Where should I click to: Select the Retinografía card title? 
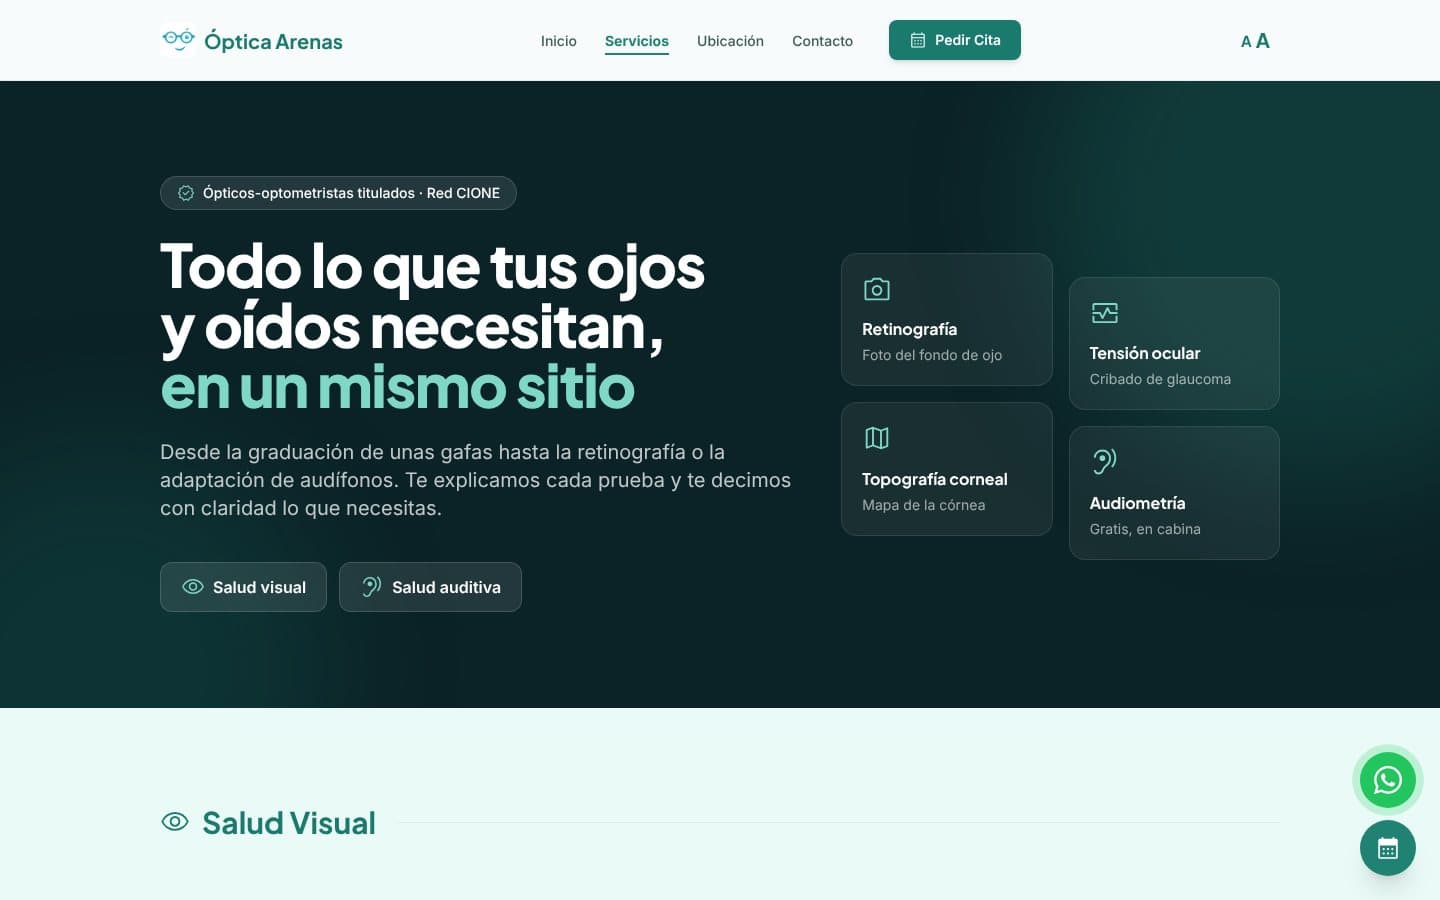tap(909, 329)
